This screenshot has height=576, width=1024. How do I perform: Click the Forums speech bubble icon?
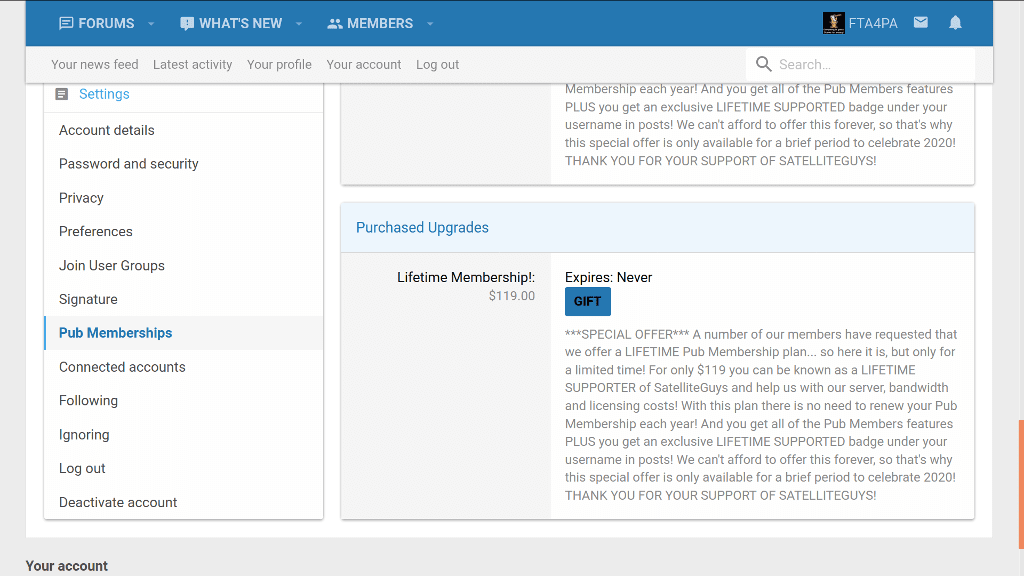tap(67, 23)
